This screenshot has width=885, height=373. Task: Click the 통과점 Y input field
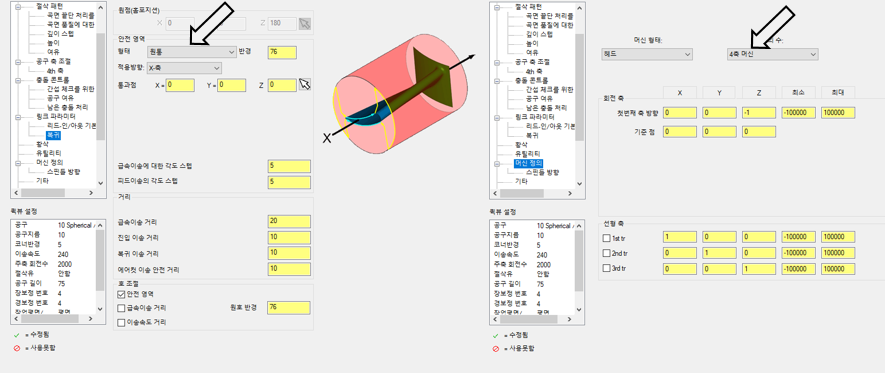[231, 85]
